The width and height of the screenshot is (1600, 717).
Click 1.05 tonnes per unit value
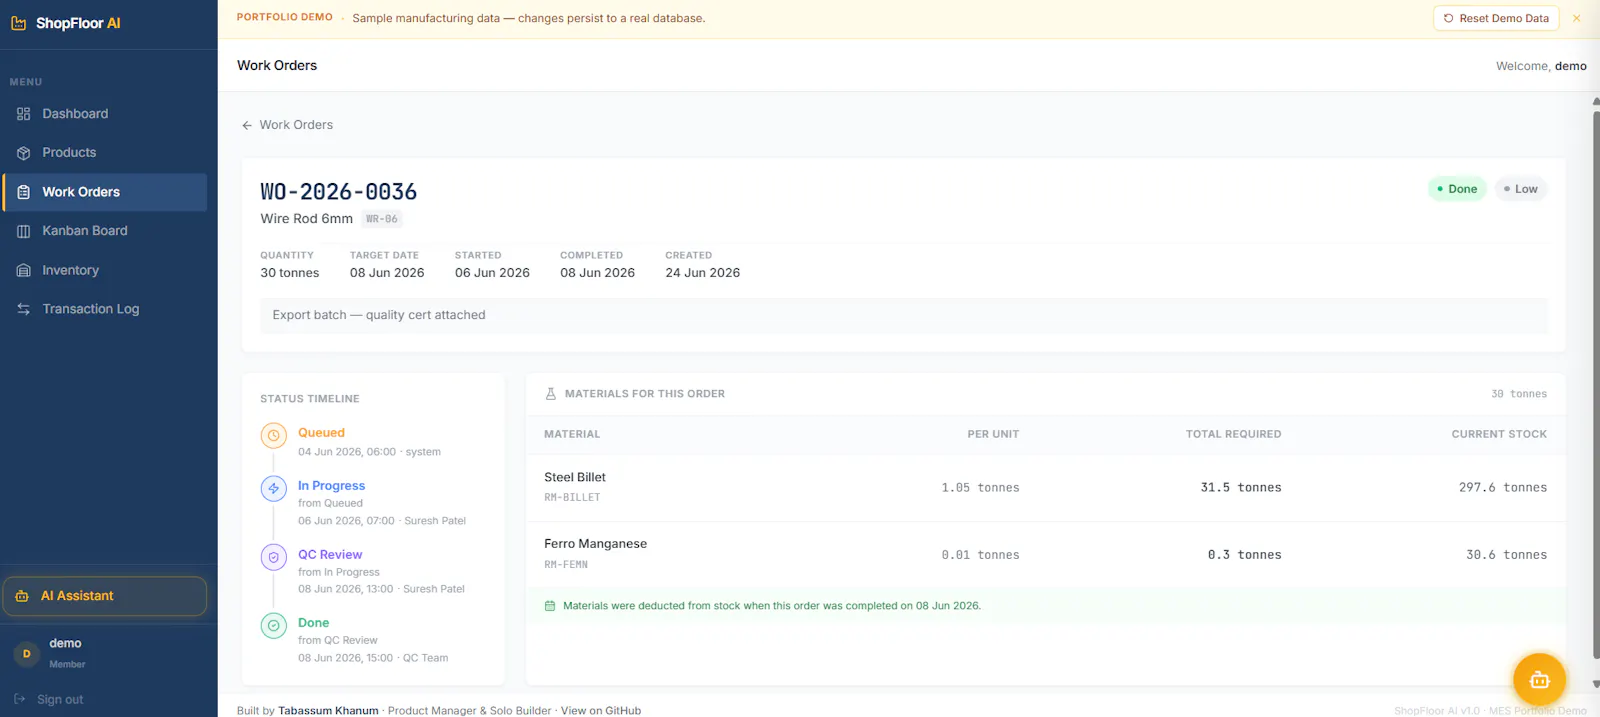click(980, 488)
